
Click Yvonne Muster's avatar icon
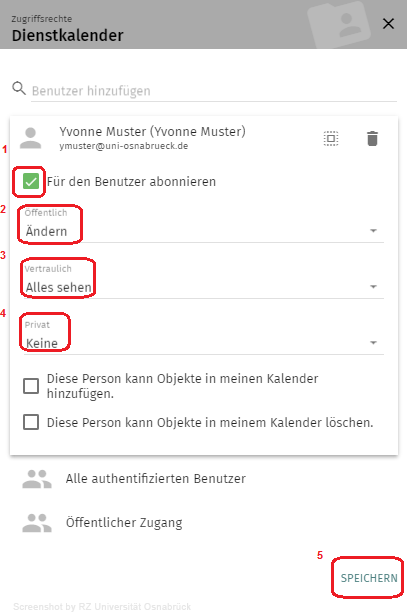tap(31, 138)
